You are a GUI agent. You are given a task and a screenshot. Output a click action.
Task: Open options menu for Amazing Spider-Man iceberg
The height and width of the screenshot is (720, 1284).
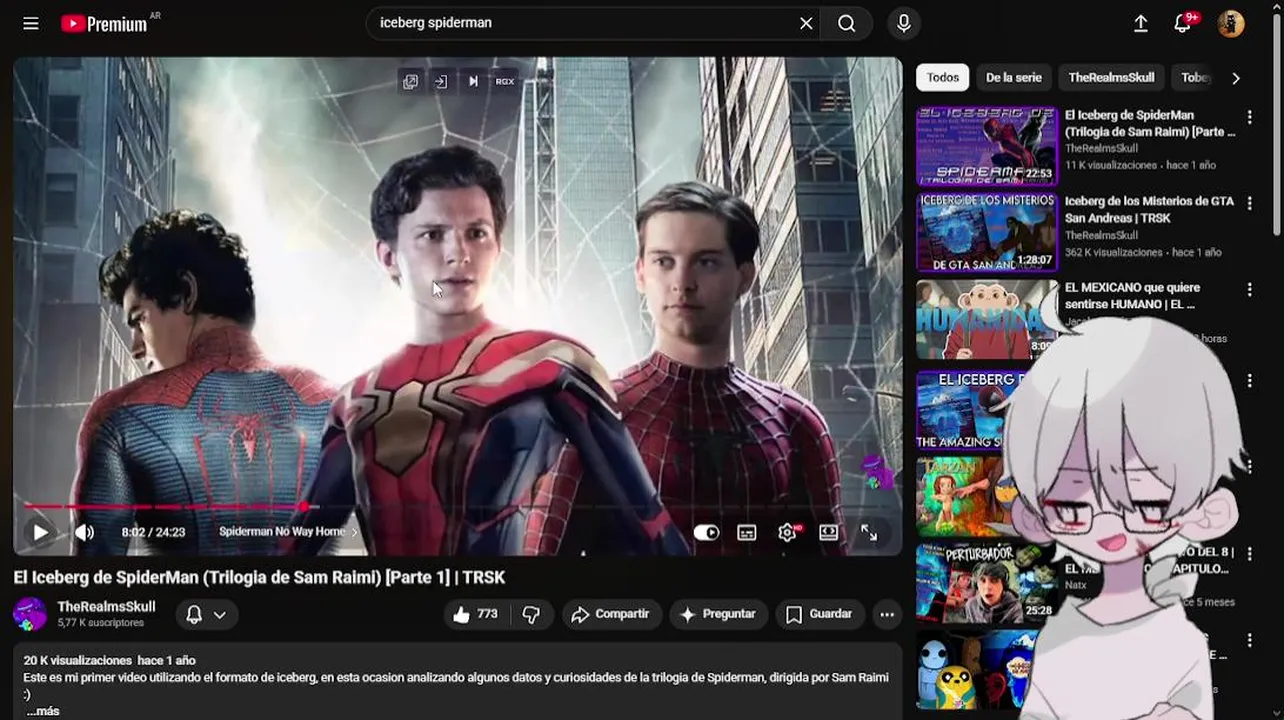pyautogui.click(x=1249, y=380)
